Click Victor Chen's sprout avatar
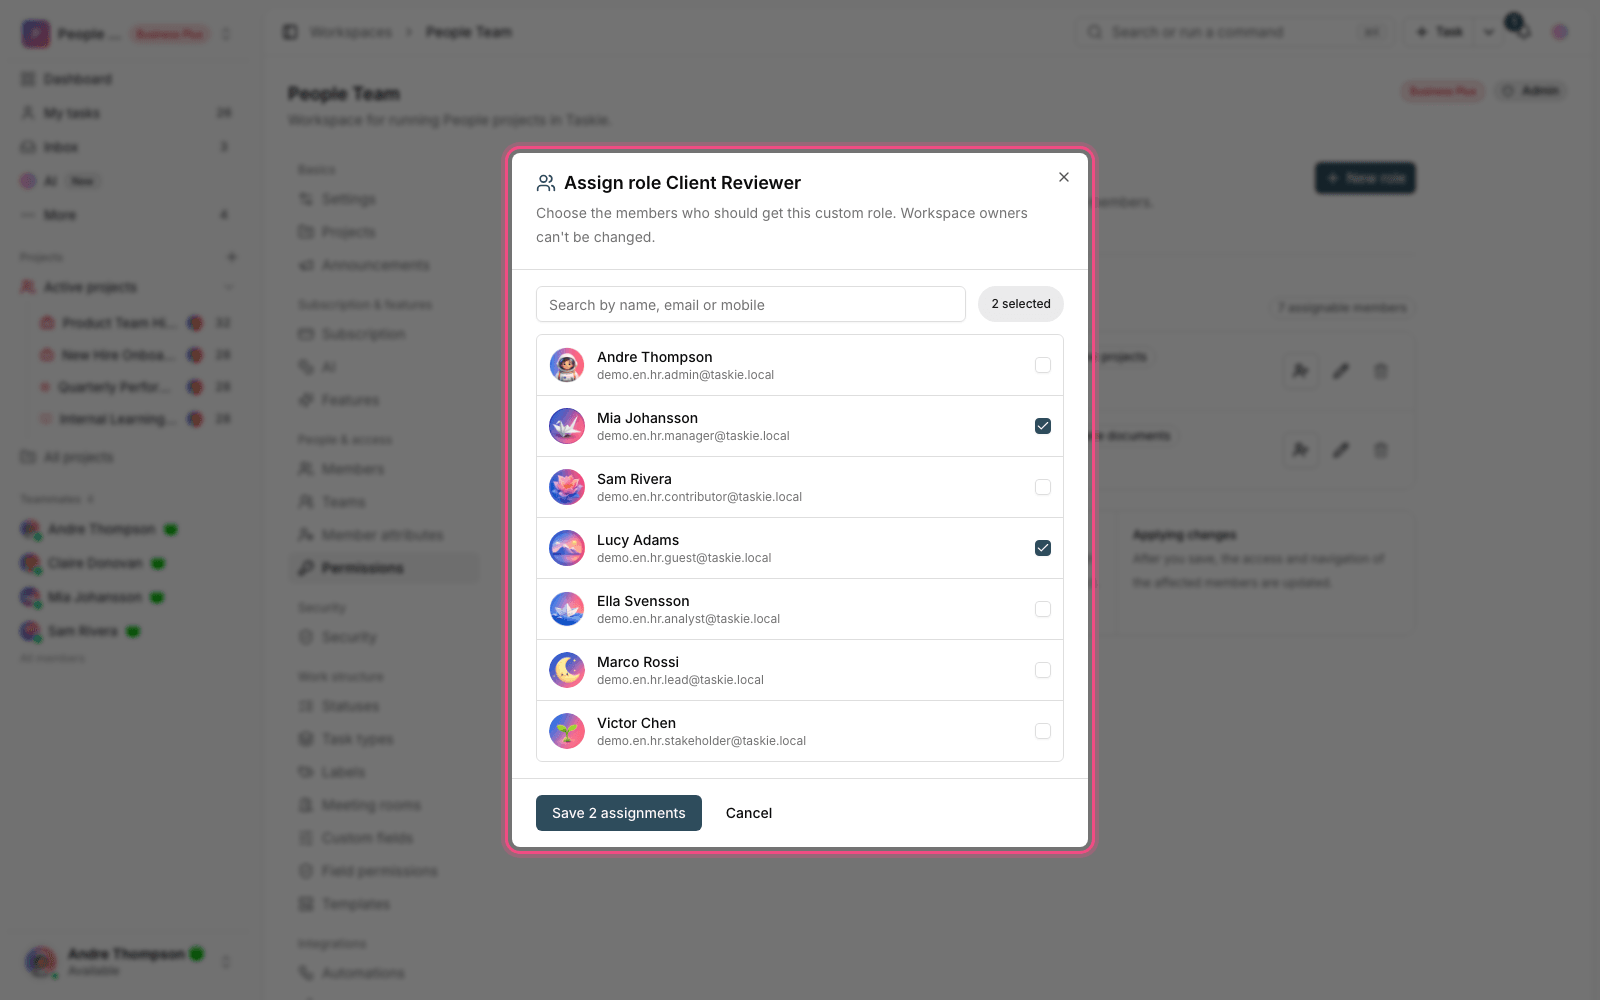This screenshot has width=1600, height=1000. (x=567, y=731)
